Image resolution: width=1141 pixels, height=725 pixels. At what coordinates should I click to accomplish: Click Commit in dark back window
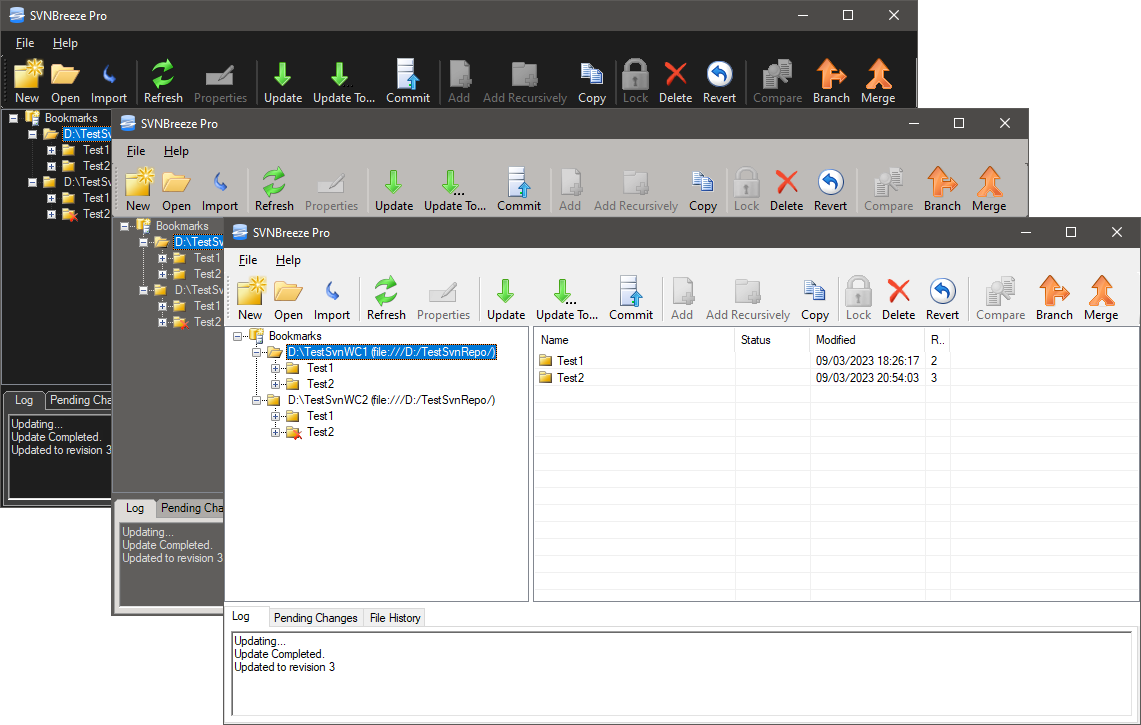[408, 82]
